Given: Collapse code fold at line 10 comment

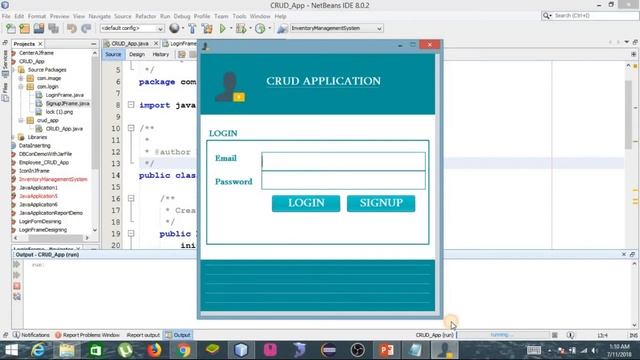Looking at the screenshot, I should click(x=131, y=128).
